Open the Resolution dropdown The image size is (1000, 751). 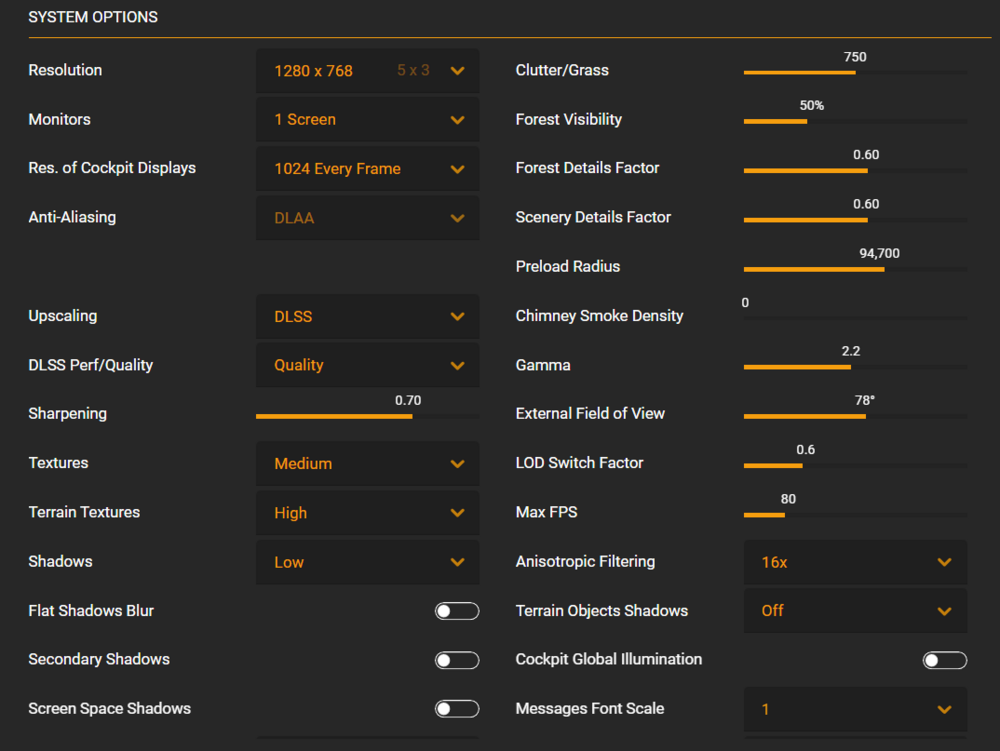click(x=367, y=71)
